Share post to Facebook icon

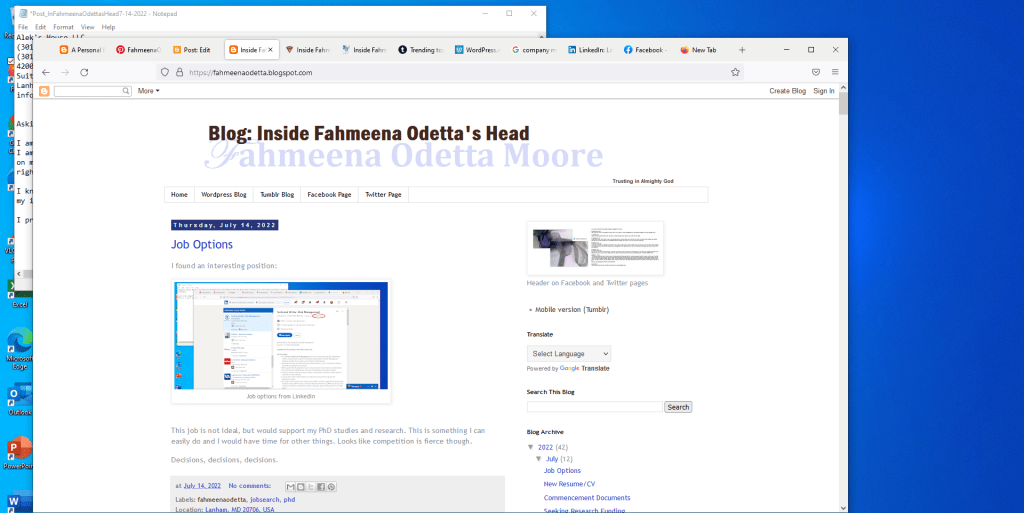(x=321, y=486)
